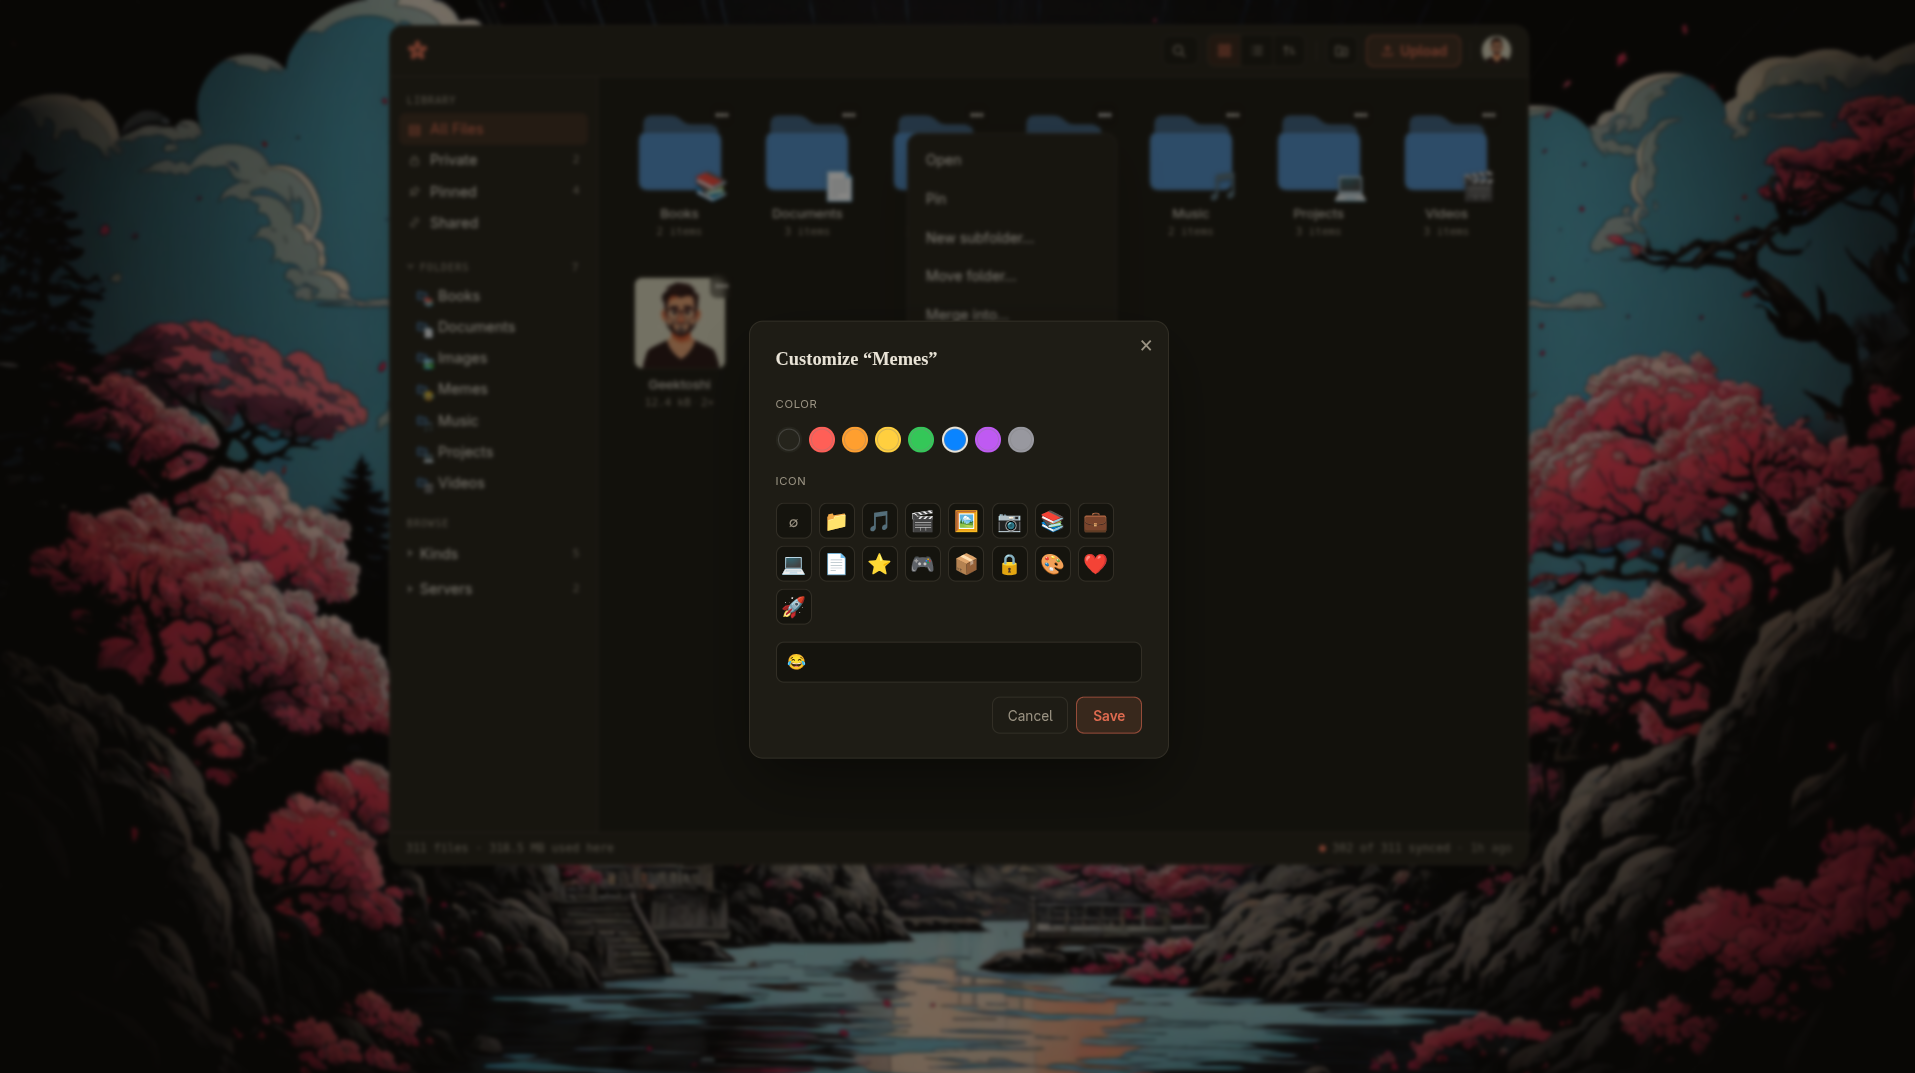Choose the star icon
The height and width of the screenshot is (1073, 1915).
[879, 564]
